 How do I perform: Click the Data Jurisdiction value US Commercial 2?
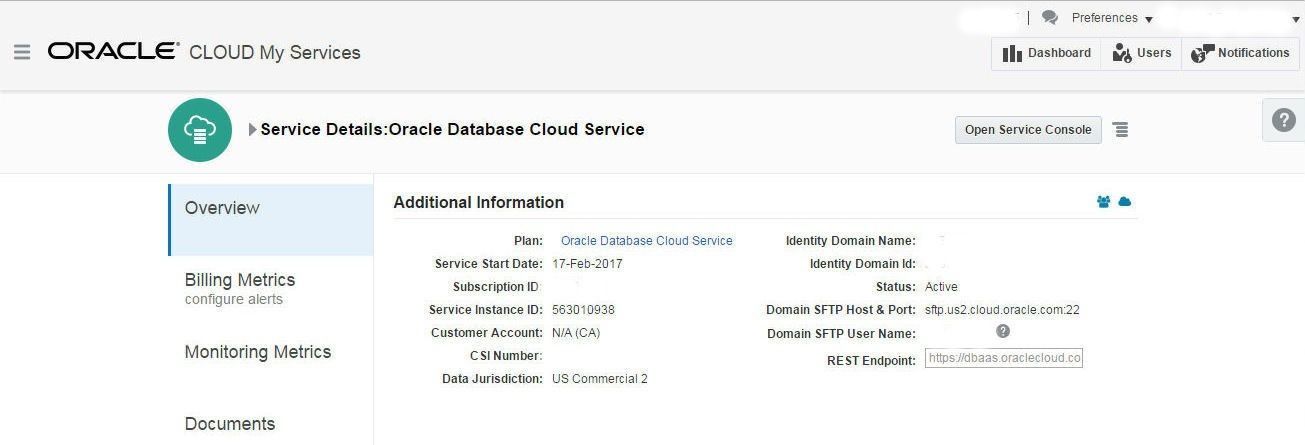(x=600, y=379)
